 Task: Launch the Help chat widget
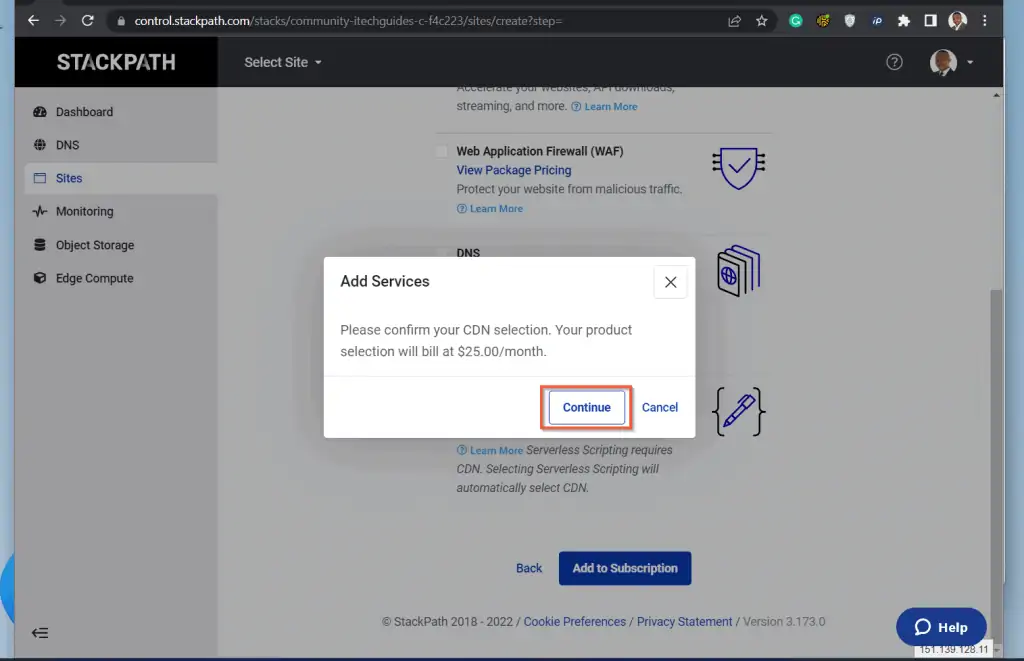(x=940, y=627)
